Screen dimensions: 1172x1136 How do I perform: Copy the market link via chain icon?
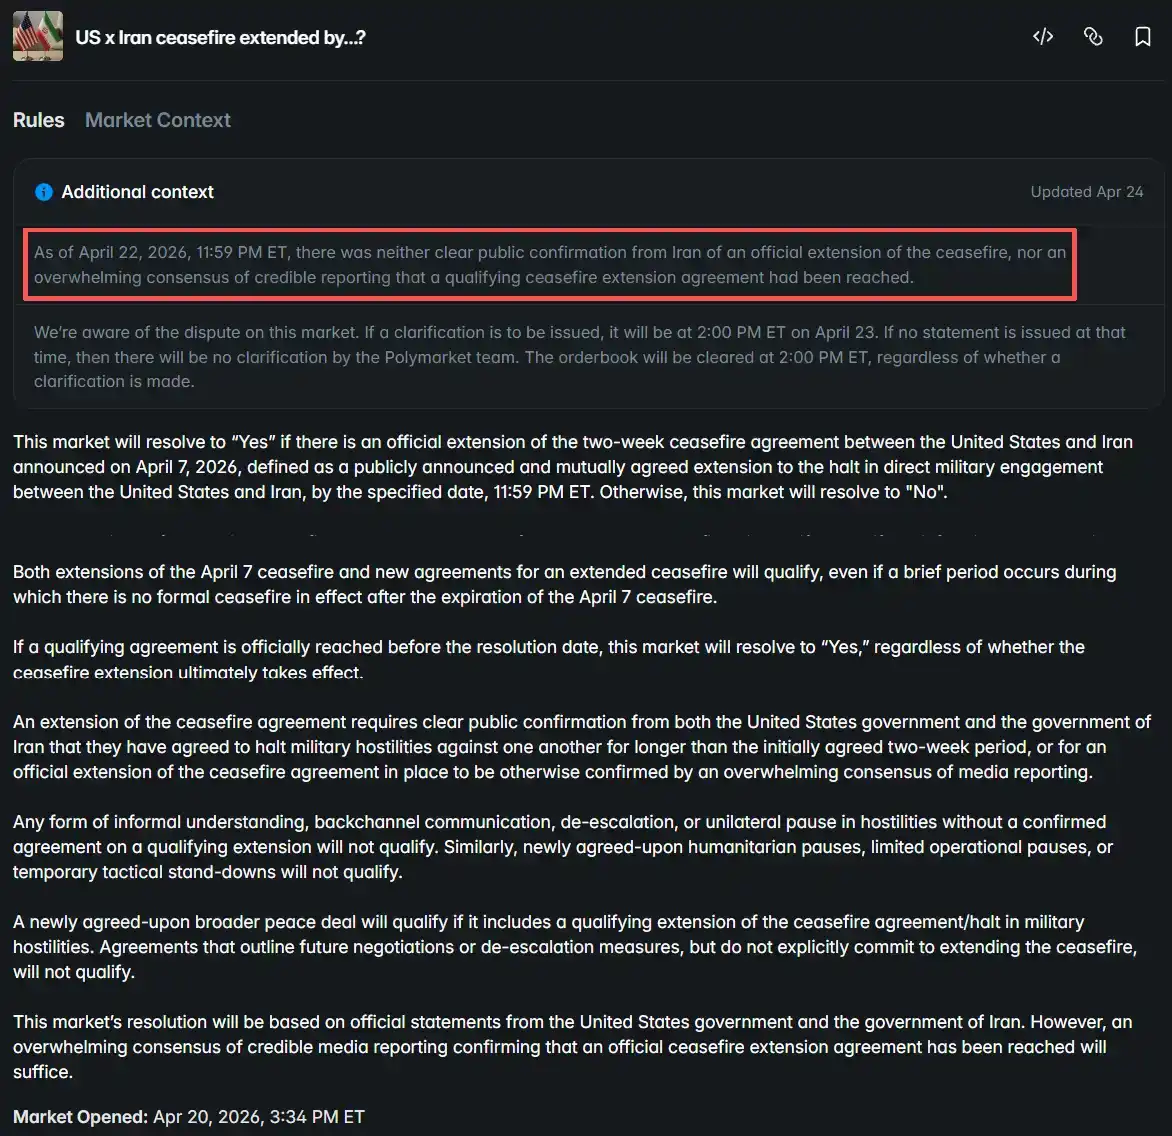click(x=1093, y=37)
